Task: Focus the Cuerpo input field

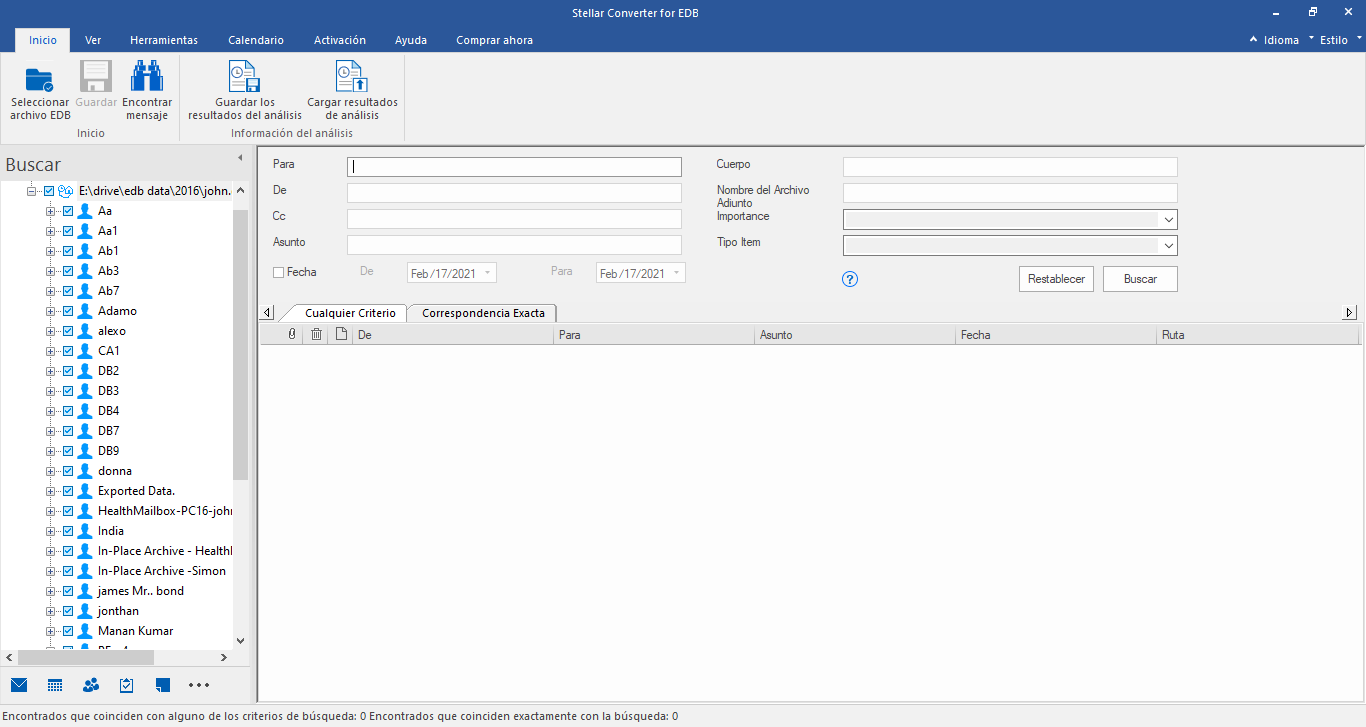Action: 1010,167
